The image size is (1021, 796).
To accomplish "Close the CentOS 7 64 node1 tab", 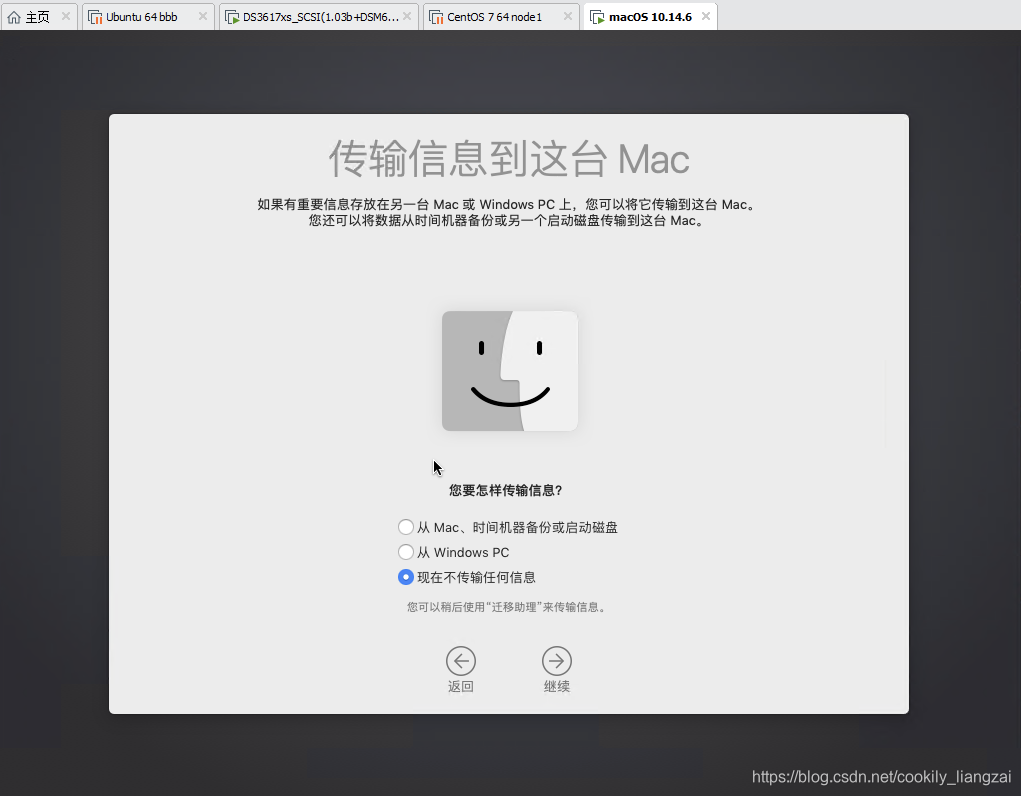I will tap(568, 16).
